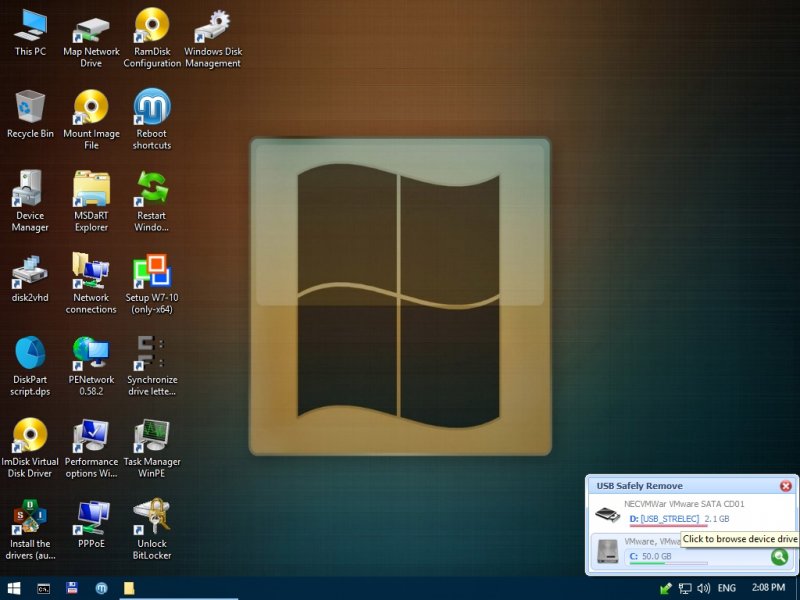This screenshot has height=600, width=800.
Task: Select the C: 50.0 GB drive entry
Action: [x=651, y=556]
